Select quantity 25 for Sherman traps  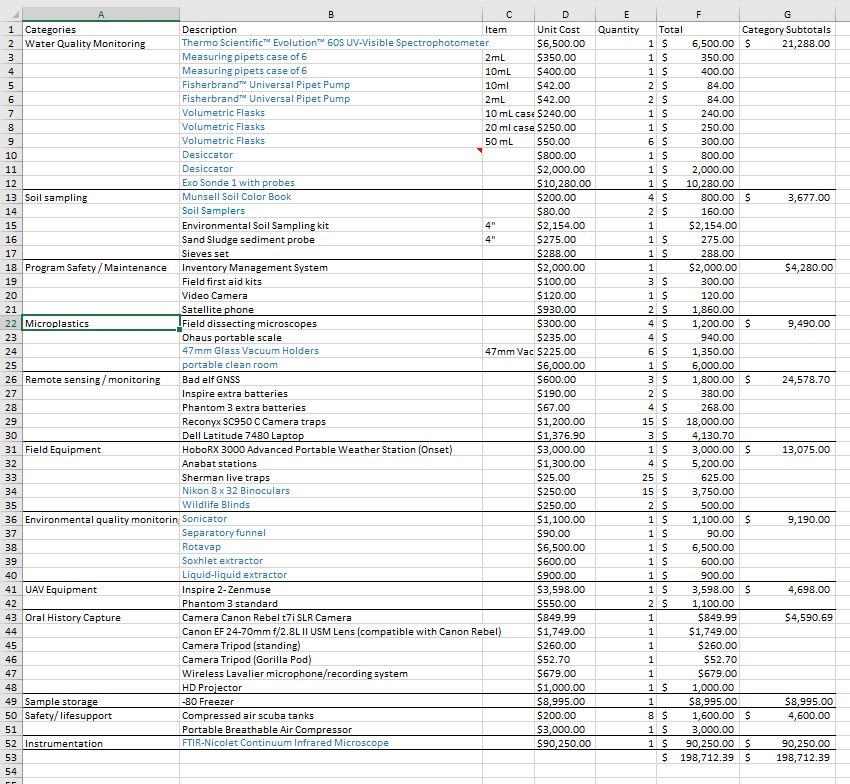tap(626, 478)
